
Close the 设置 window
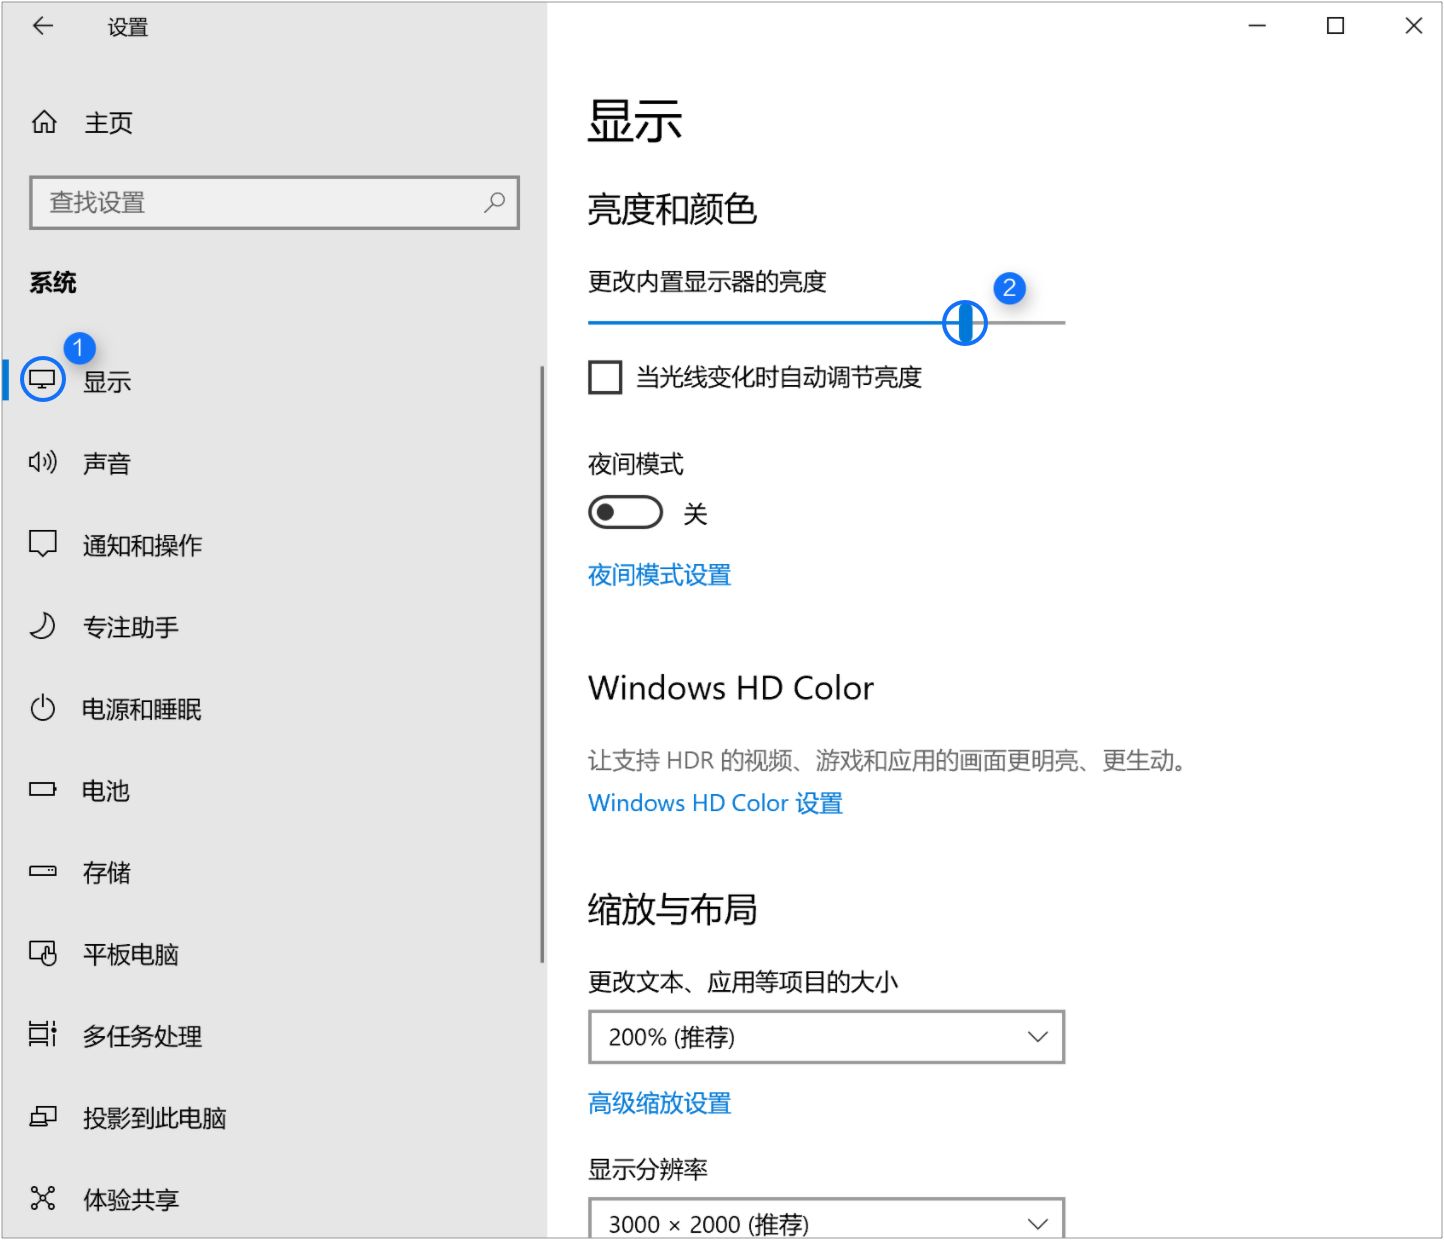tap(1413, 26)
